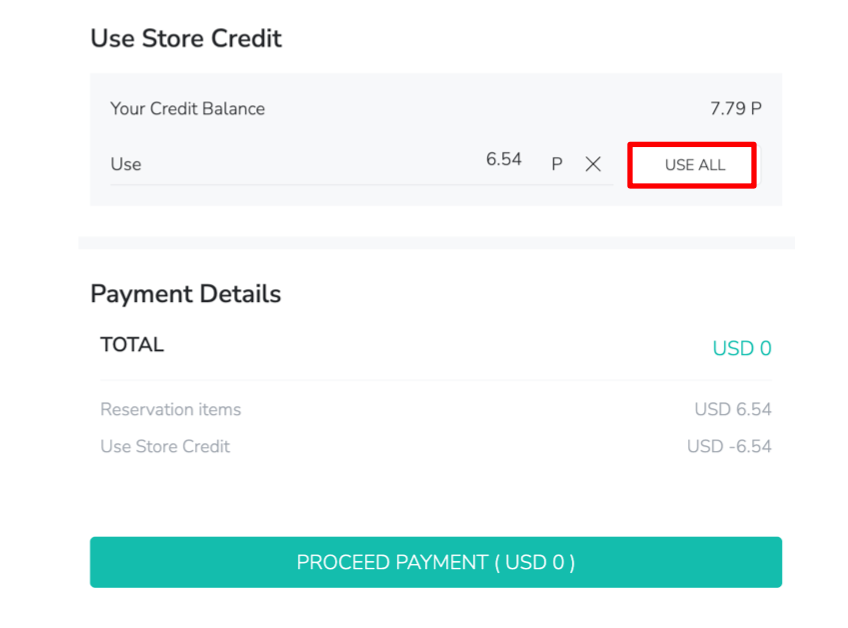Select the TOTAL label in Payment Details
The image size is (848, 628).
(131, 344)
